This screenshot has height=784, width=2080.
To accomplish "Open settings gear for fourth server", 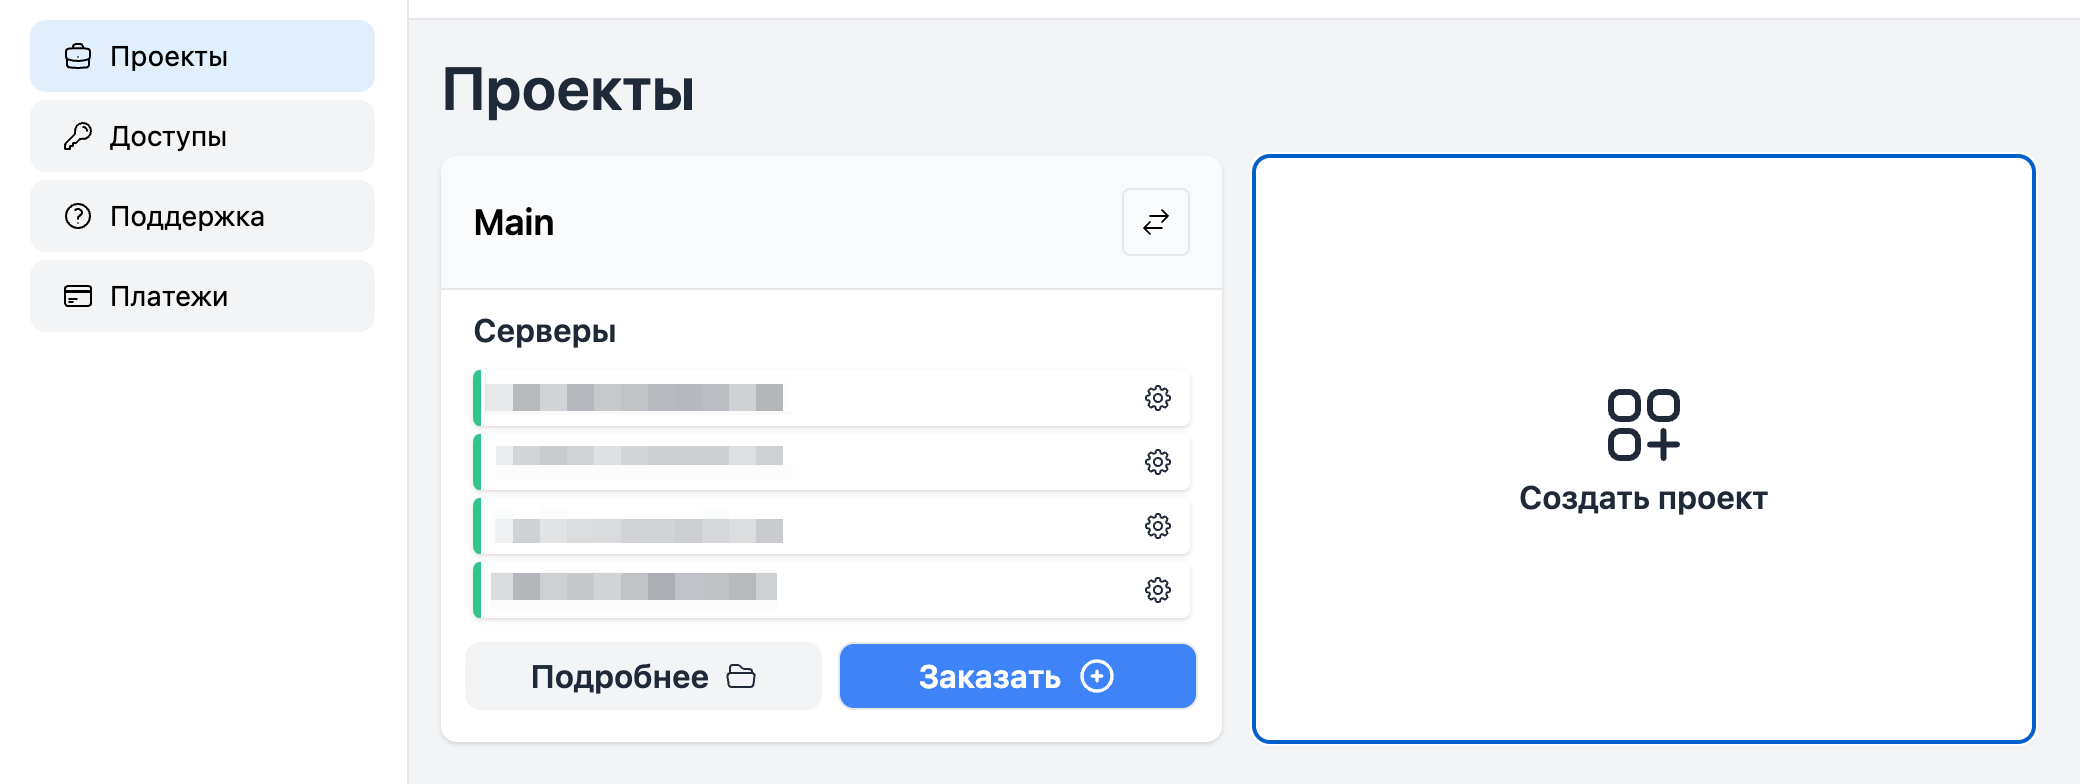I will tap(1157, 590).
